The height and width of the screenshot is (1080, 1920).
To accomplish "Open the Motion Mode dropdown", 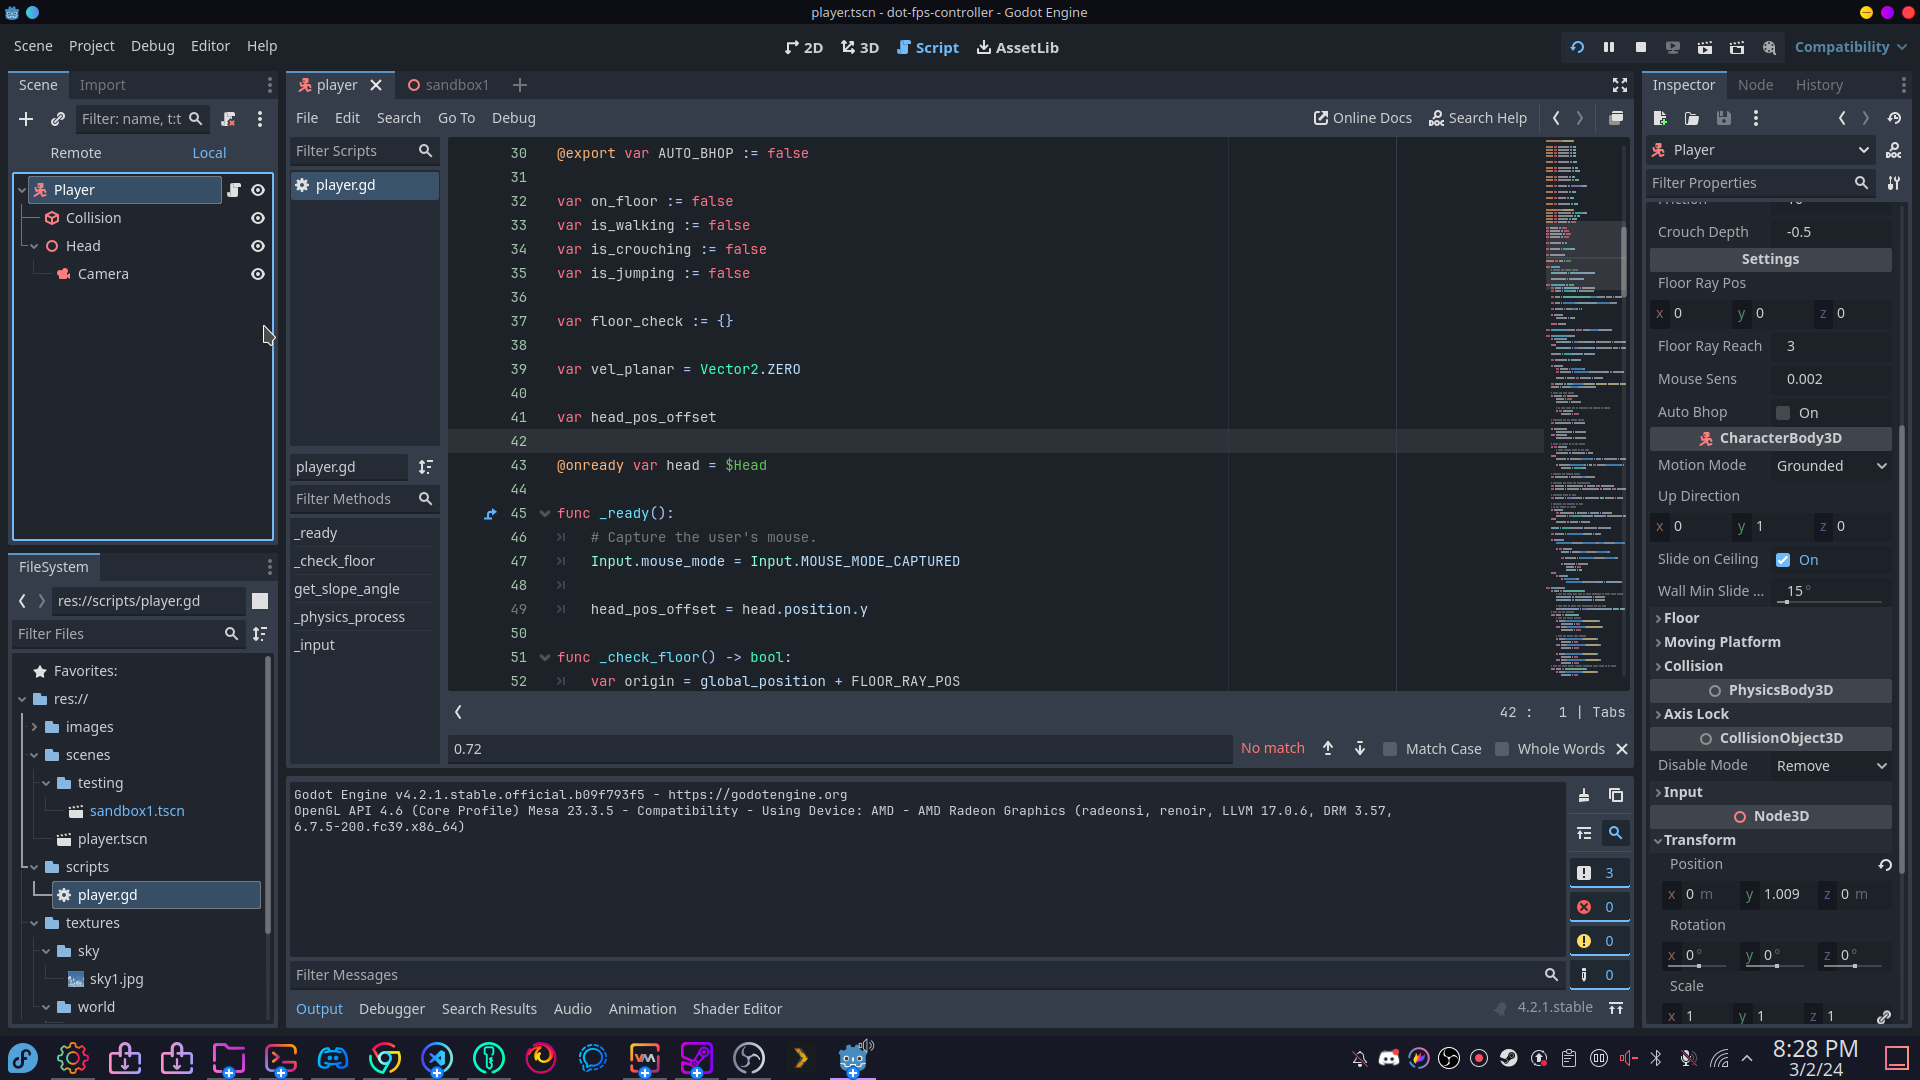I will tap(1831, 466).
